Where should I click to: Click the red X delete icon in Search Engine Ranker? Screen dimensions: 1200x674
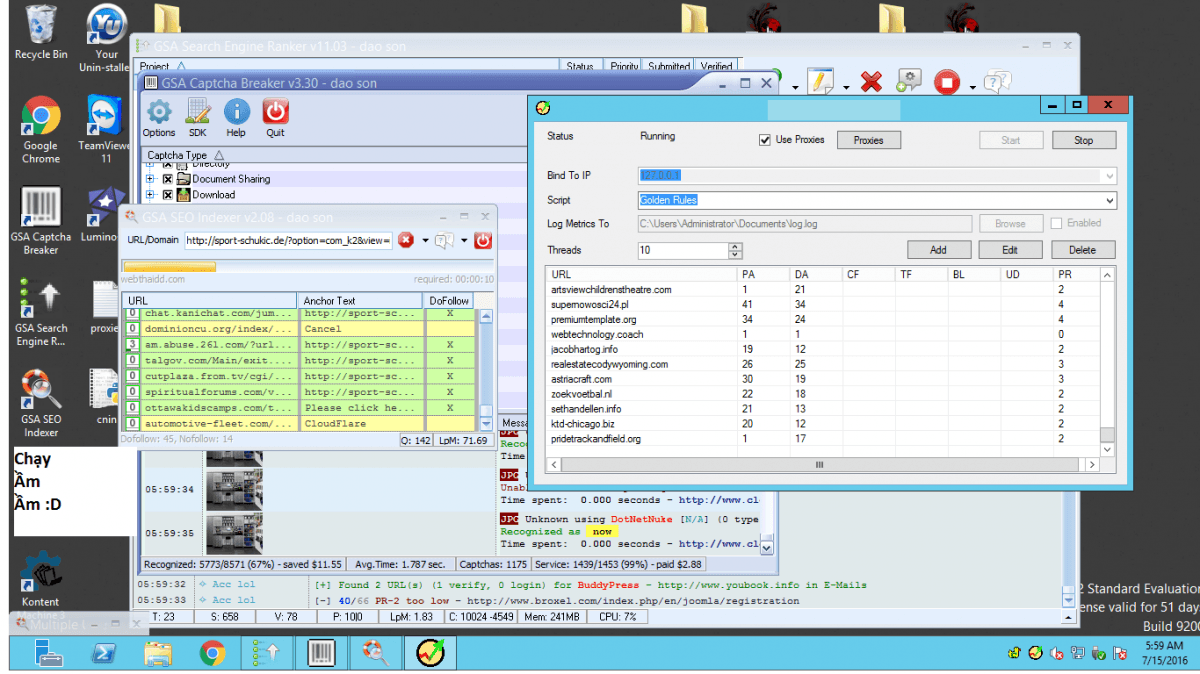coord(871,82)
